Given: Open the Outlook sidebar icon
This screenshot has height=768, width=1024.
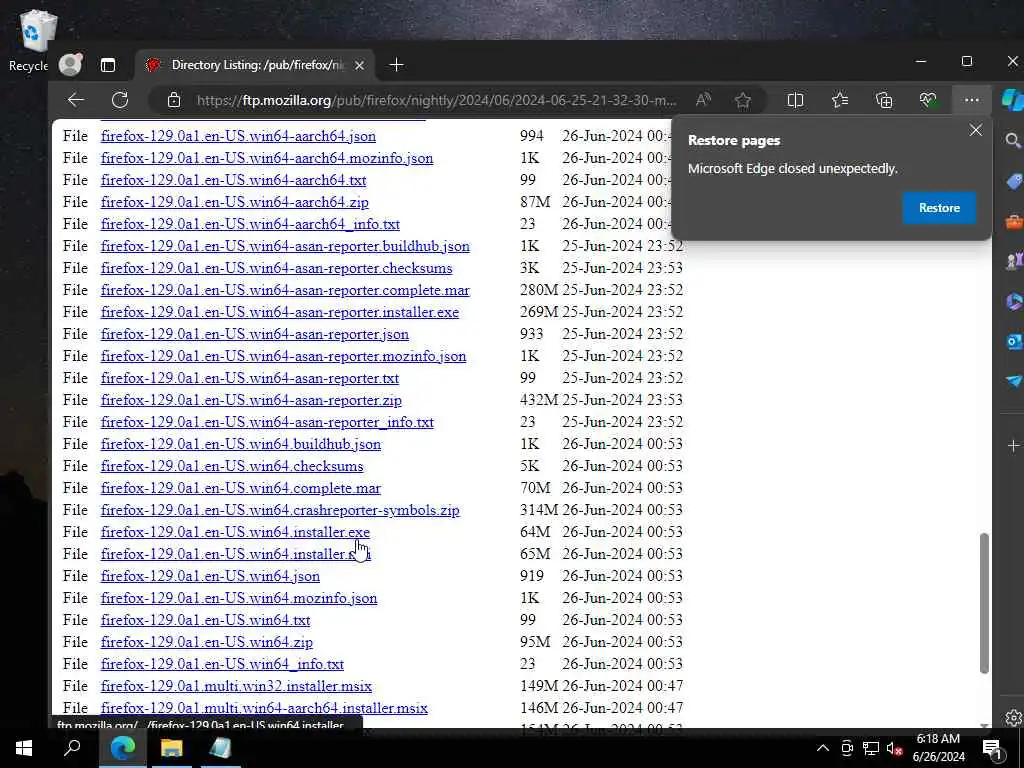Looking at the screenshot, I should coord(1014,342).
